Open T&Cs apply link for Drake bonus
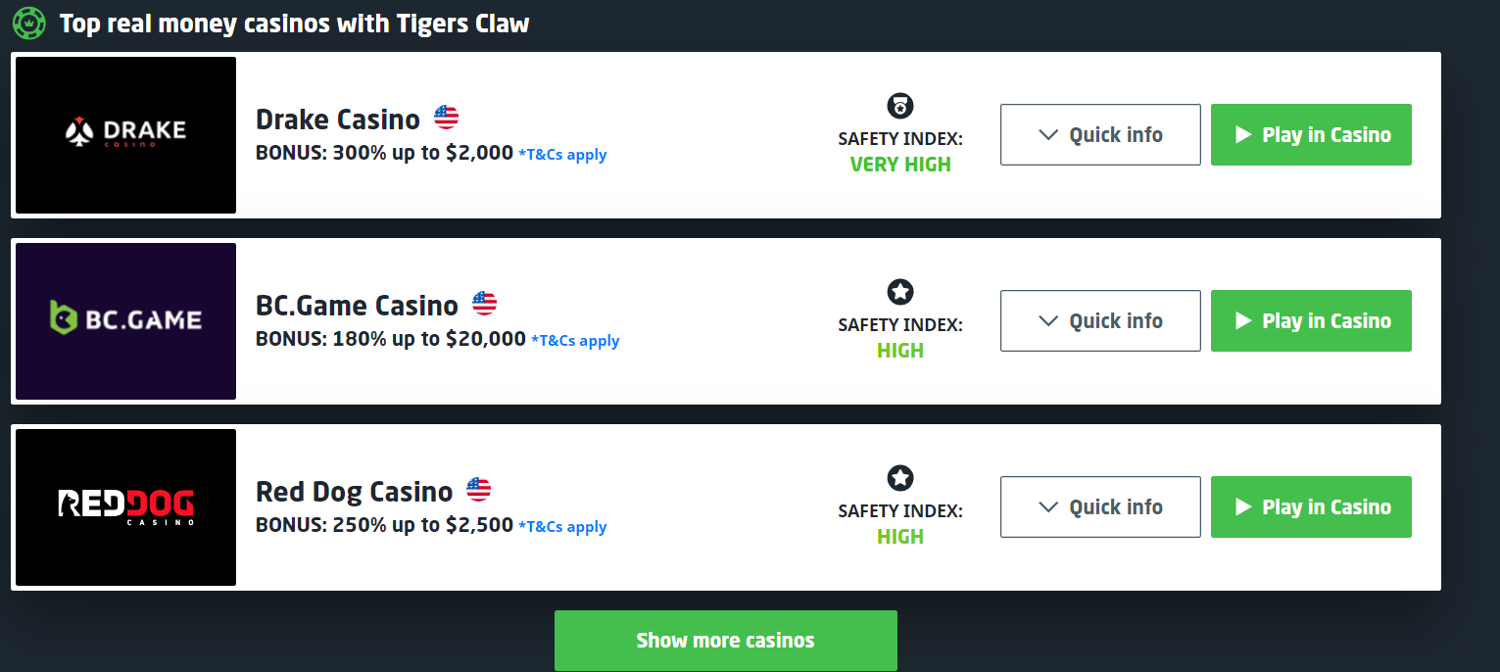This screenshot has width=1500, height=672. 562,155
